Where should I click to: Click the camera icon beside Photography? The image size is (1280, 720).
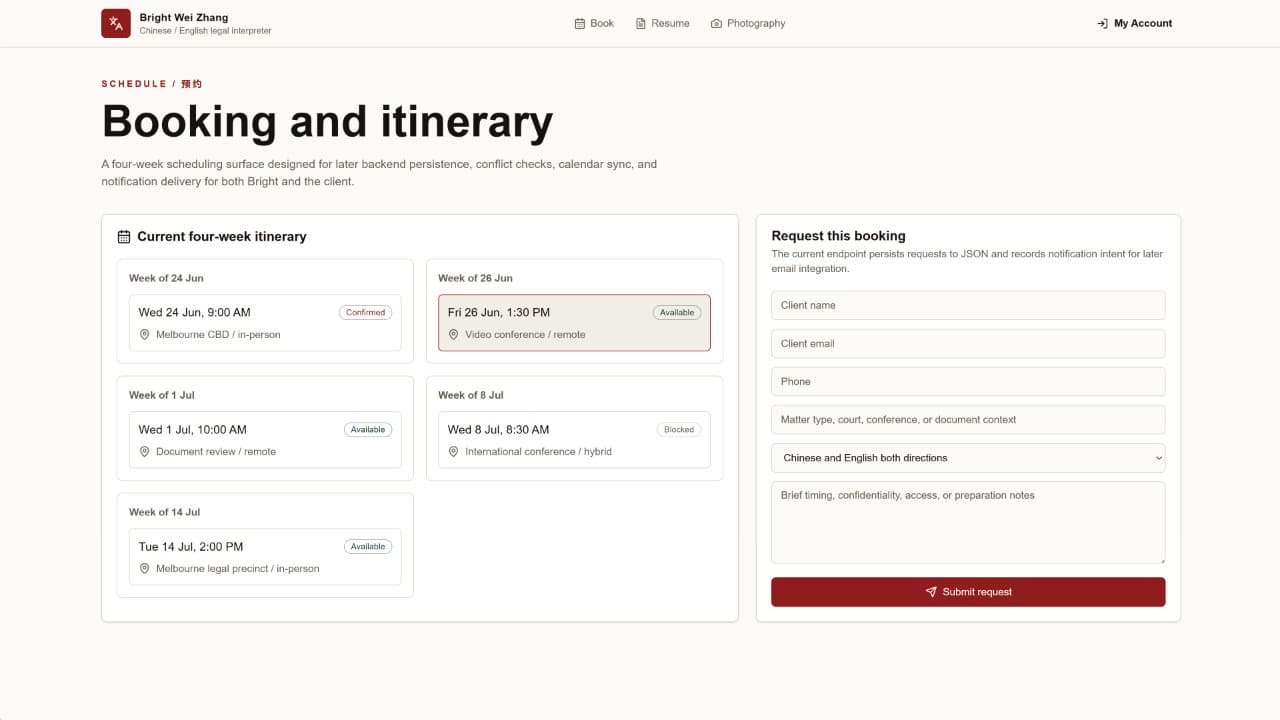[716, 23]
